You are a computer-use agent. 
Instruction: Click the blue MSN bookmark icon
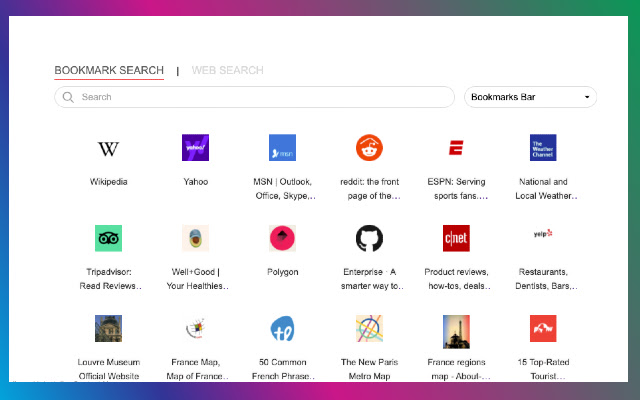coord(282,148)
